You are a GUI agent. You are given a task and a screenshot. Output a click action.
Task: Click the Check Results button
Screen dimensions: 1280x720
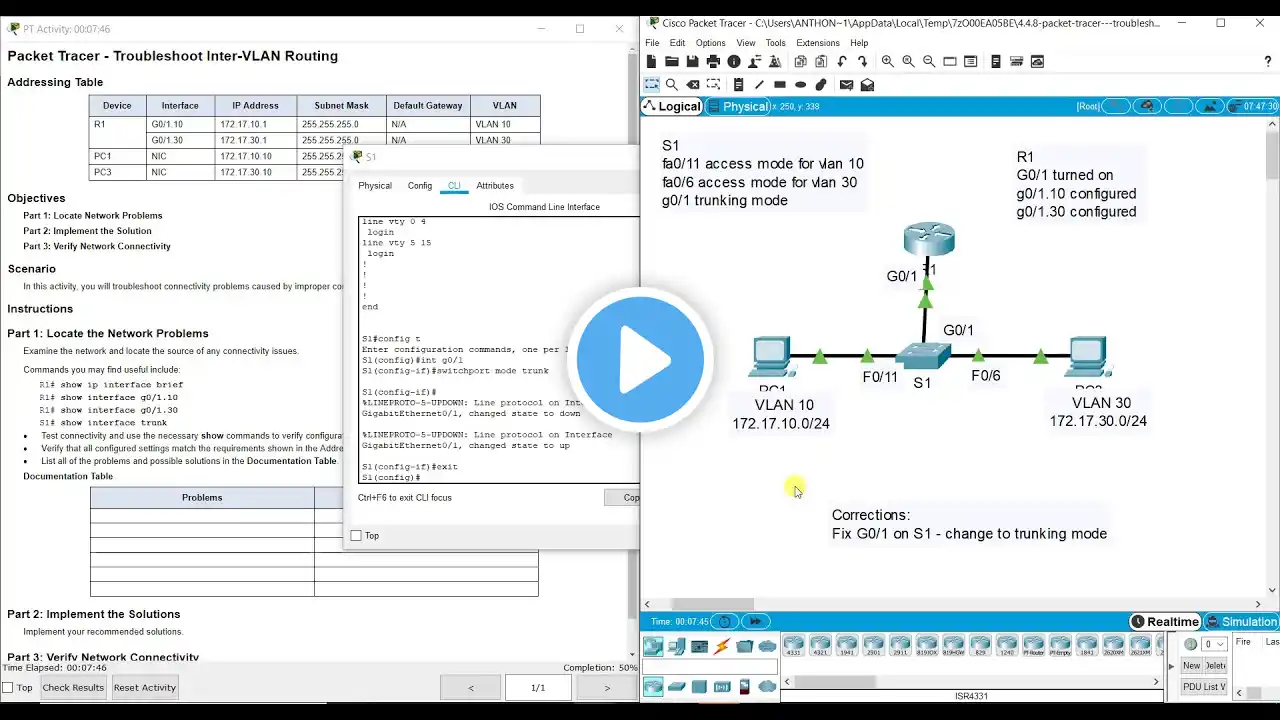pos(73,687)
